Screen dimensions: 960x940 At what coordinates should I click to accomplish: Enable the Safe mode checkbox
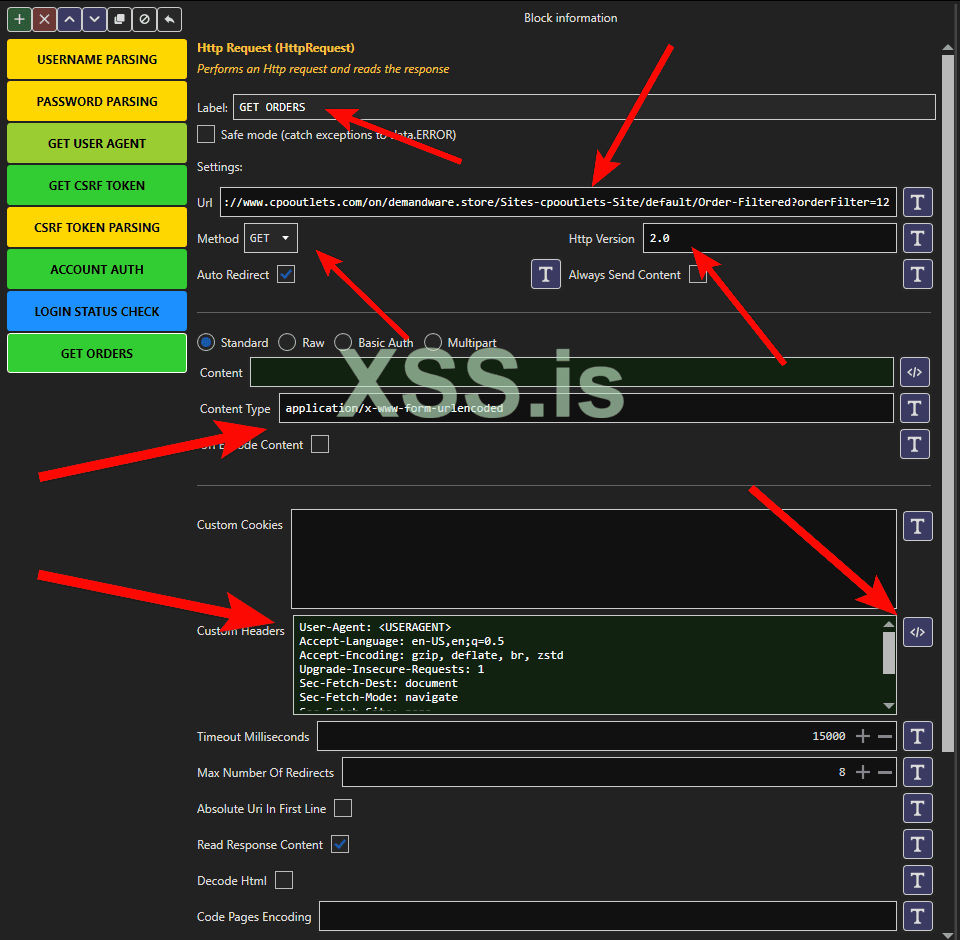[x=206, y=134]
